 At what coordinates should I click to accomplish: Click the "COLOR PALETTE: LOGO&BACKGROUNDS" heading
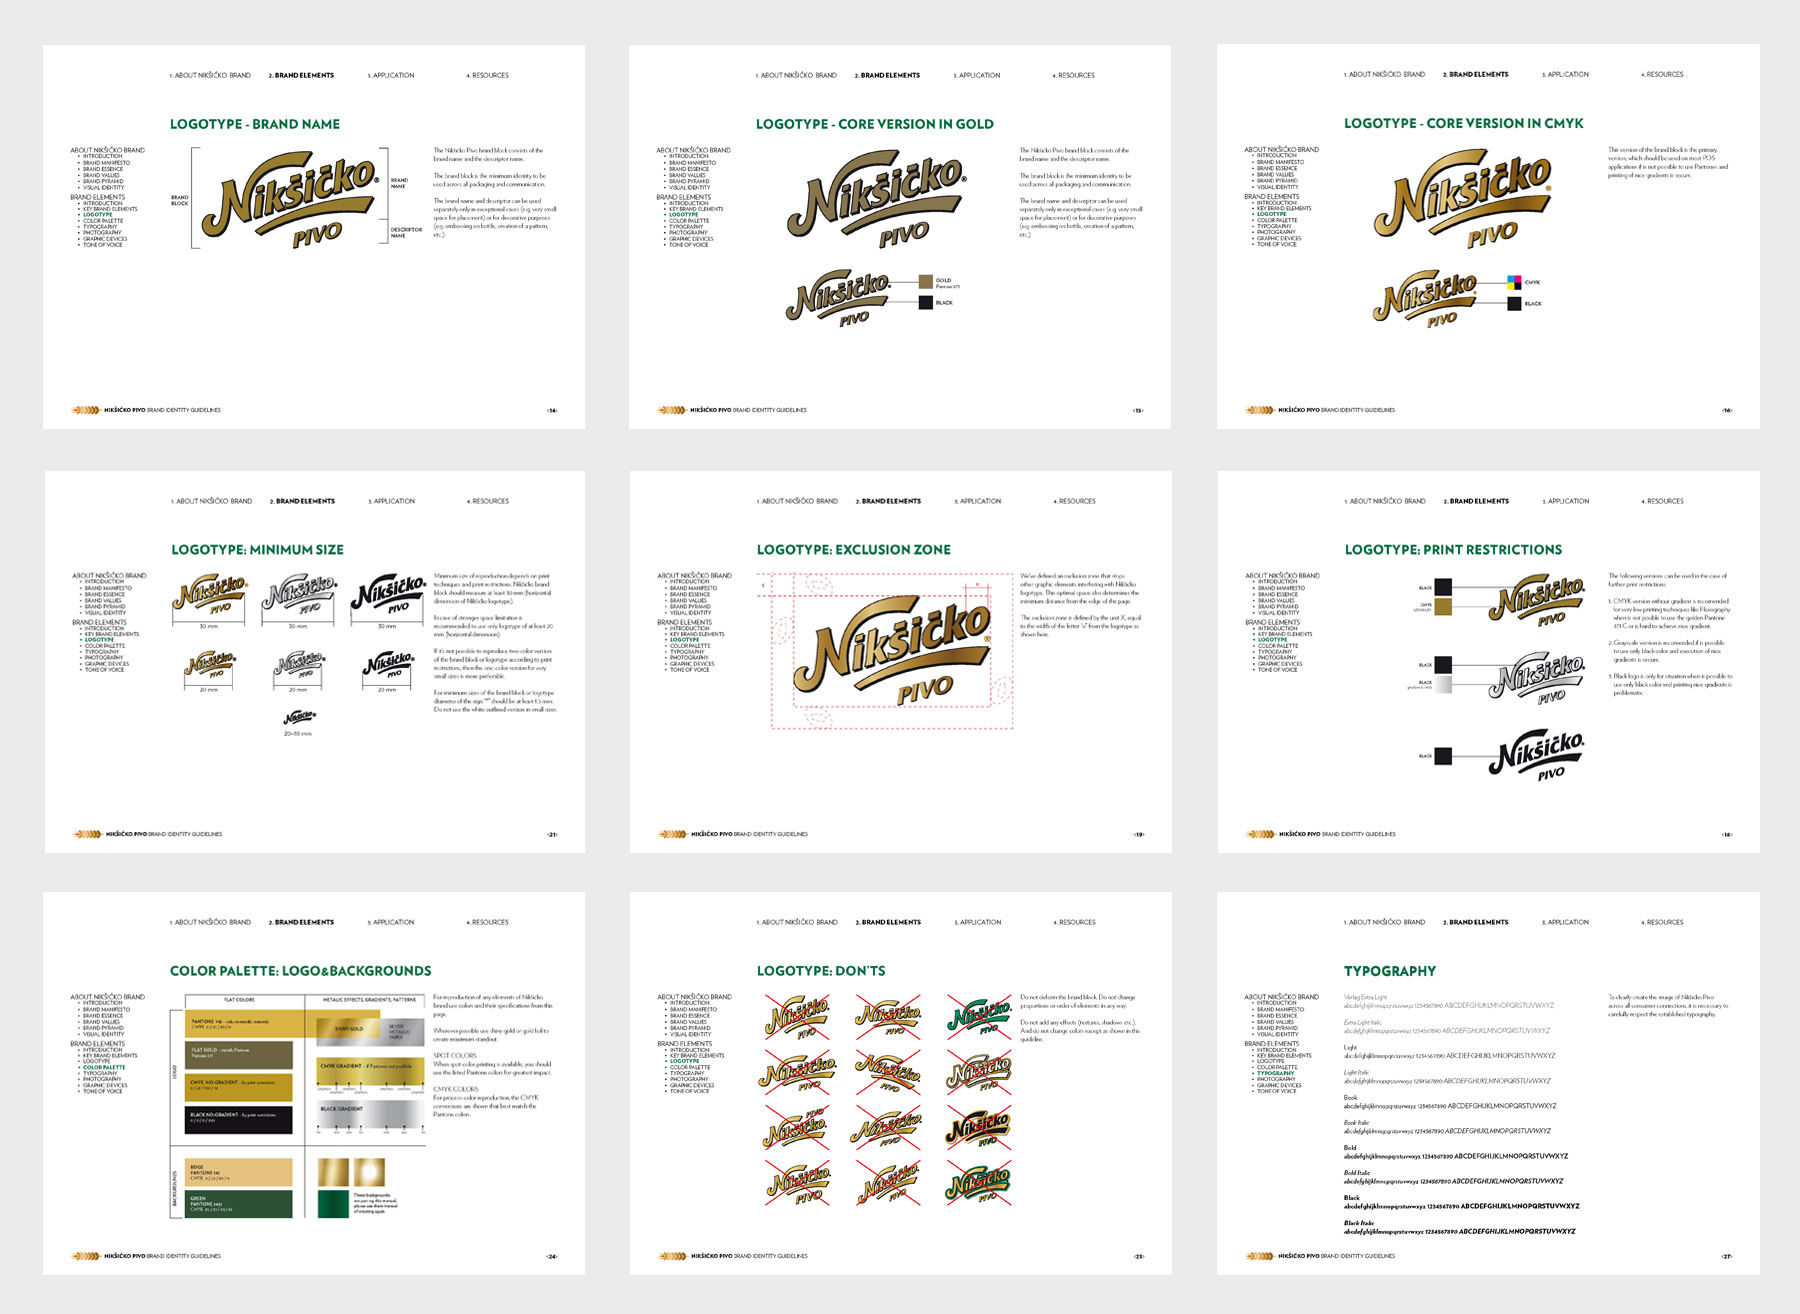click(301, 971)
